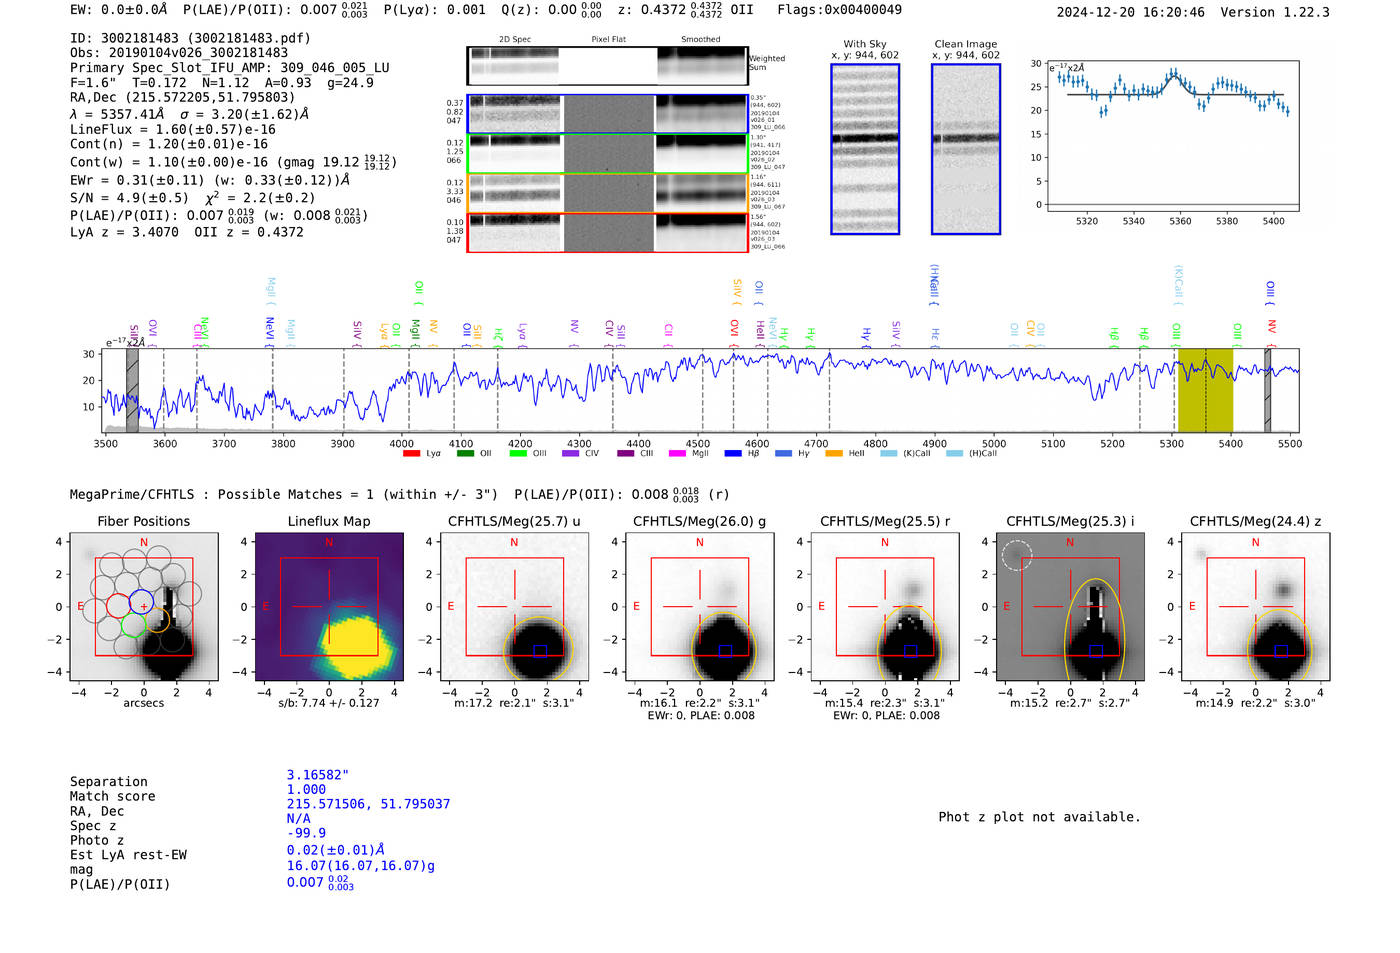This screenshot has width=1400, height=953.
Task: Click the Flags:0x00400049 text
Action: tap(839, 10)
